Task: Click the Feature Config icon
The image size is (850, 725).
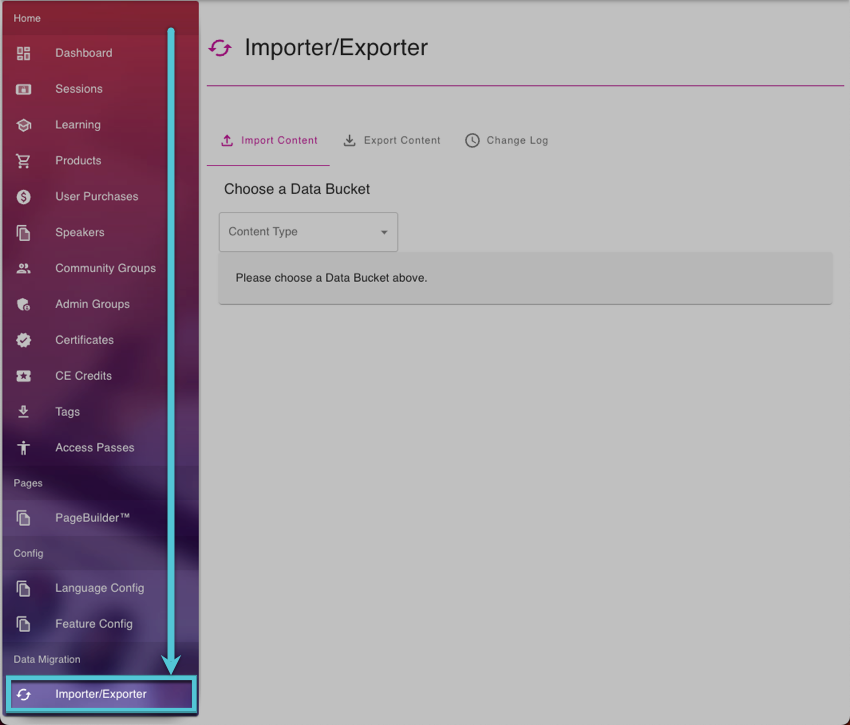Action: click(23, 624)
